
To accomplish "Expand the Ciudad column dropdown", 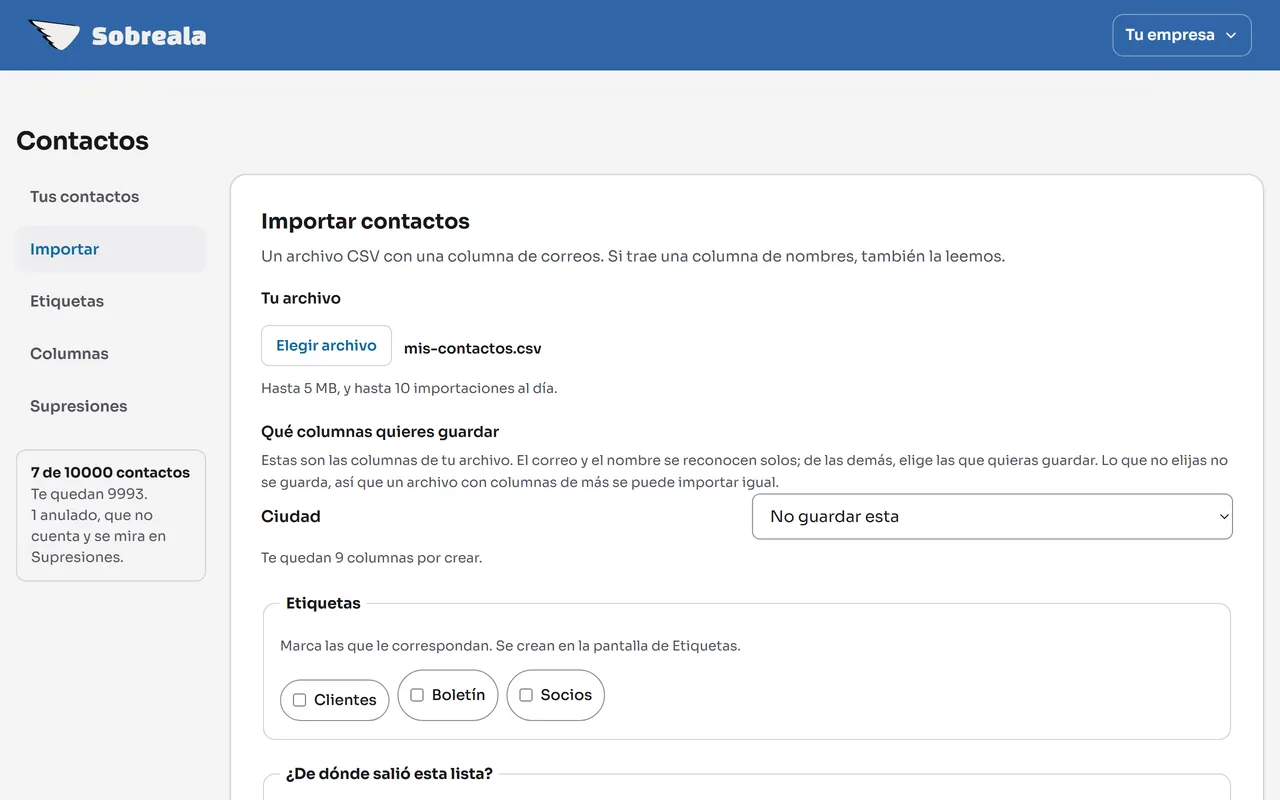I will click(x=992, y=517).
